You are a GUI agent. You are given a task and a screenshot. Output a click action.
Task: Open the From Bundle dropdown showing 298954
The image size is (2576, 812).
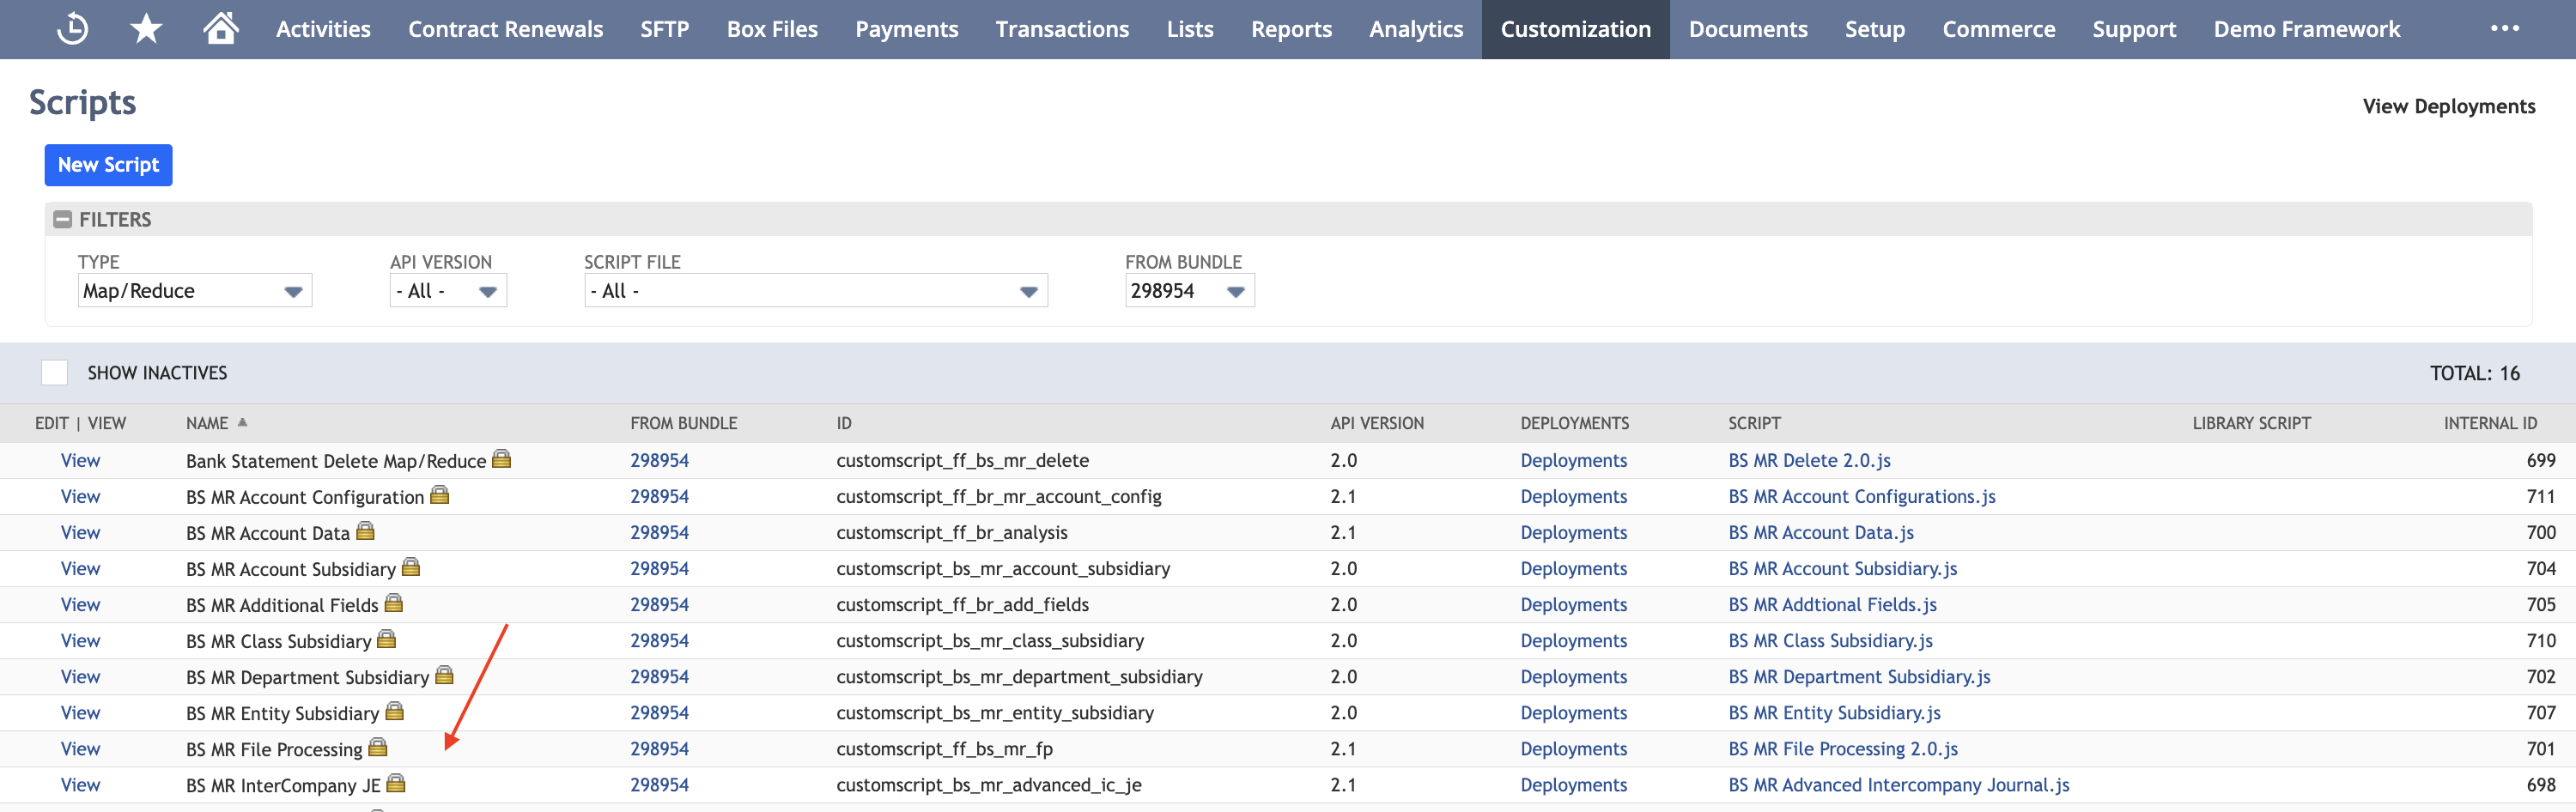click(1190, 290)
